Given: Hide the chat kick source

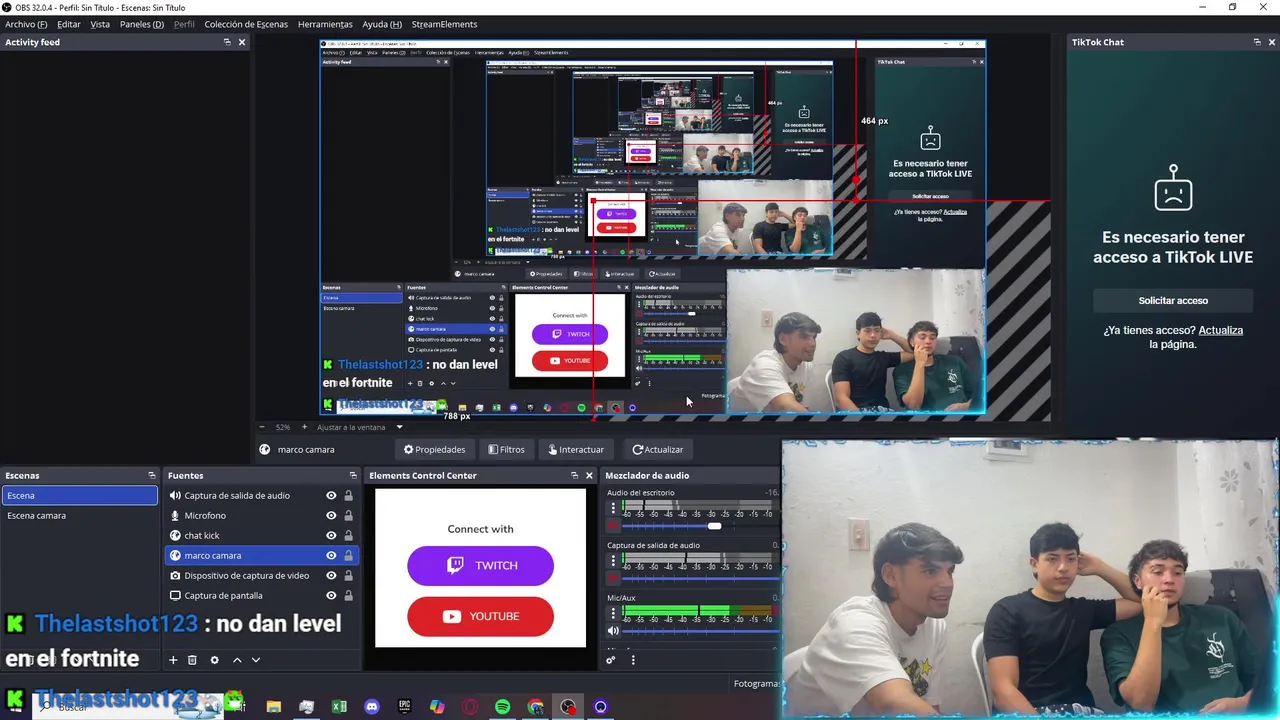Looking at the screenshot, I should click(x=331, y=535).
